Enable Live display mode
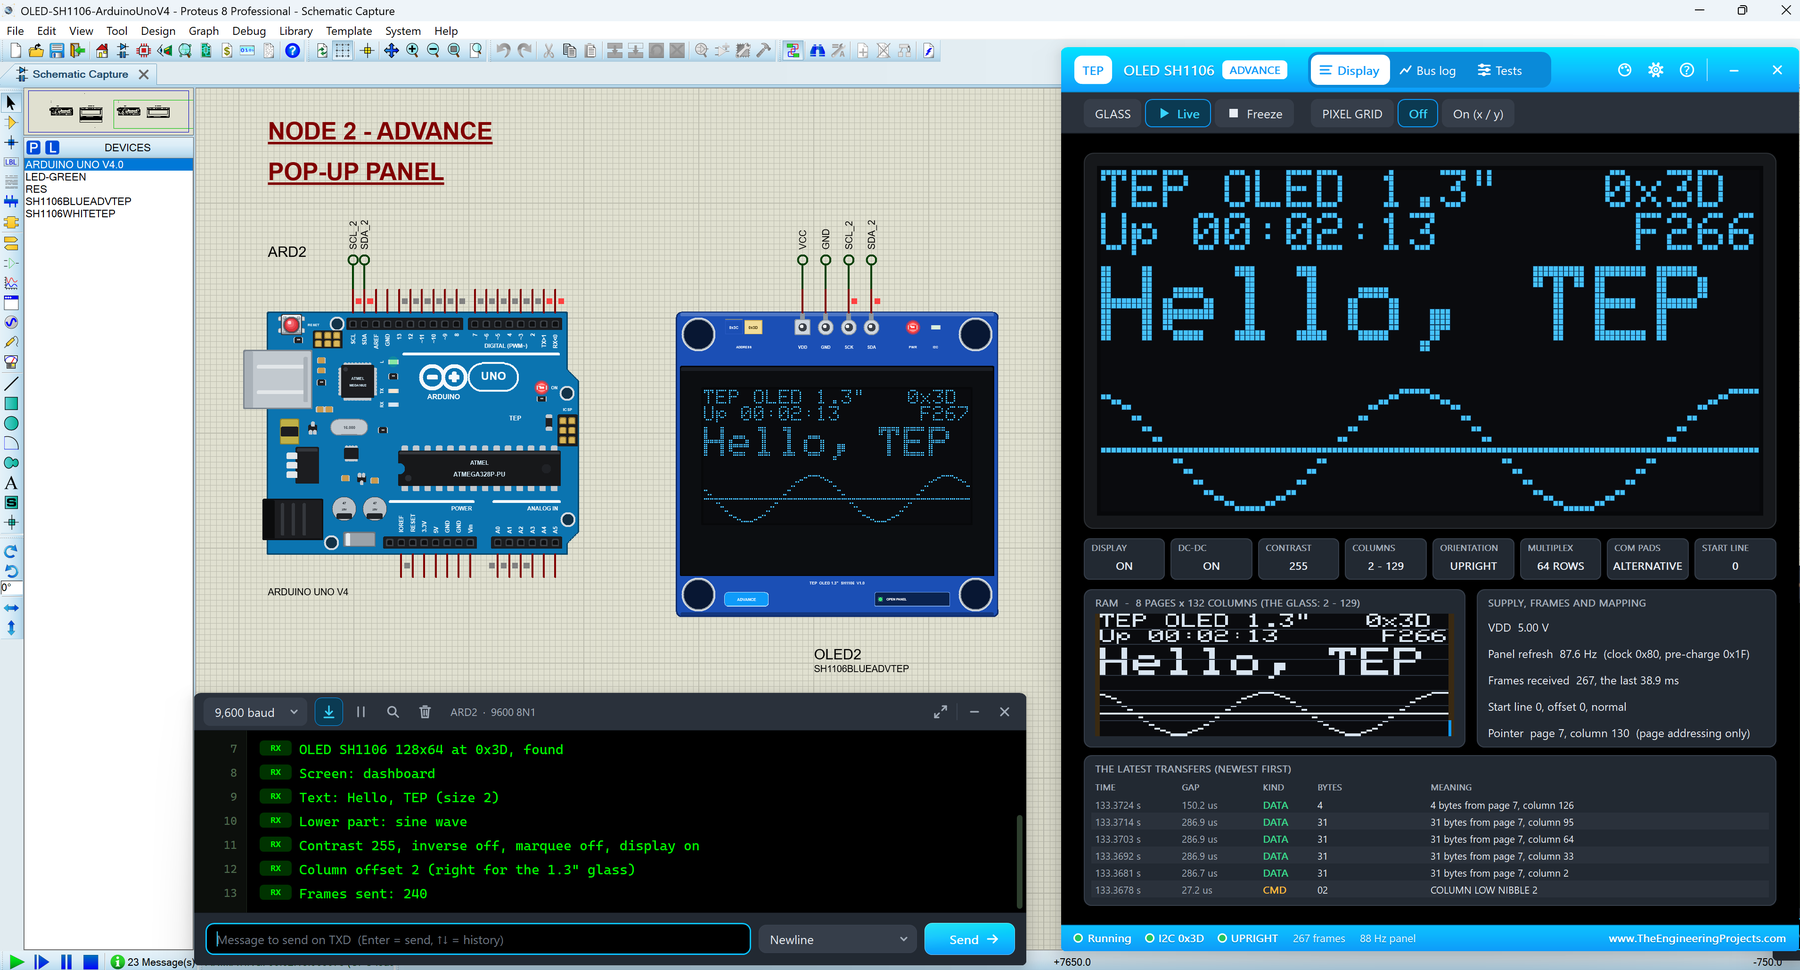Image resolution: width=1800 pixels, height=970 pixels. 1178,114
